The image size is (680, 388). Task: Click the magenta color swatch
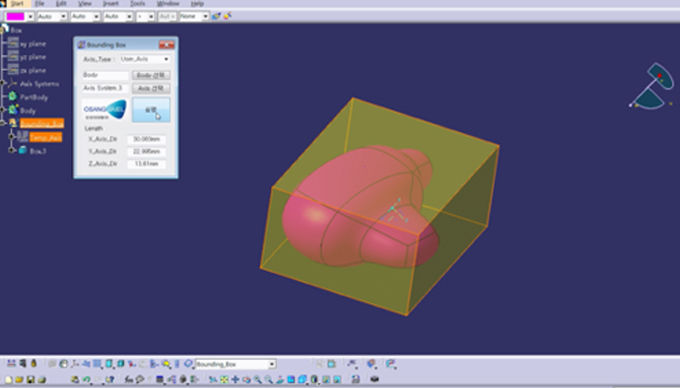coord(15,16)
